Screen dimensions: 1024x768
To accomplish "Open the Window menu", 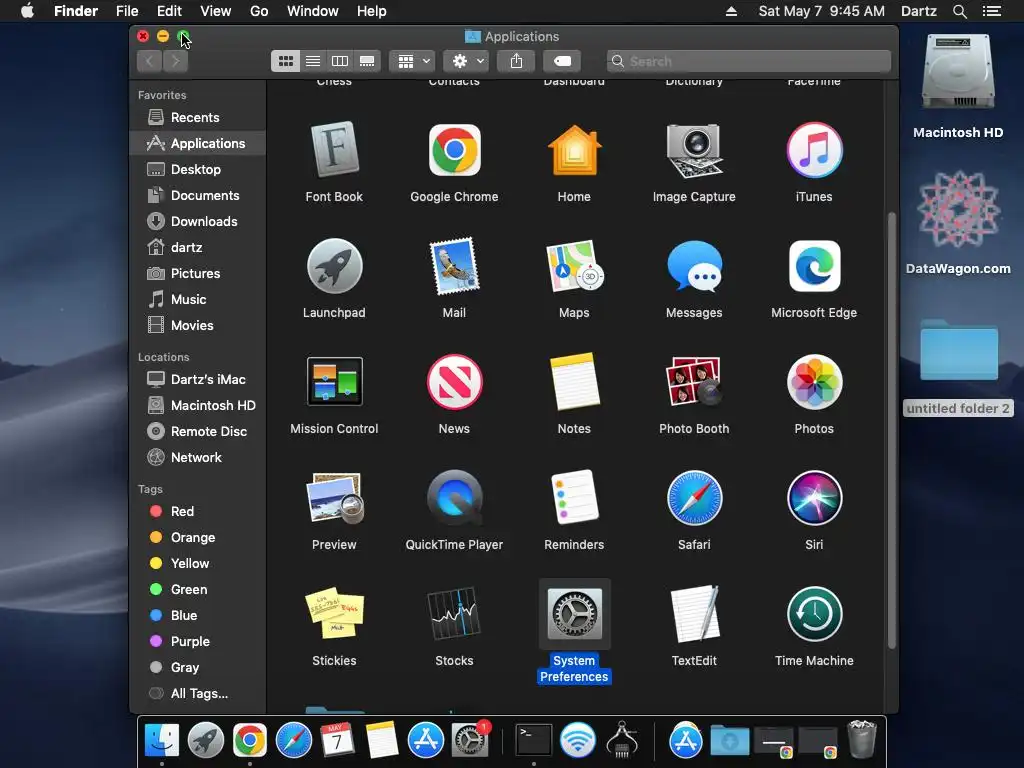I will pyautogui.click(x=313, y=11).
